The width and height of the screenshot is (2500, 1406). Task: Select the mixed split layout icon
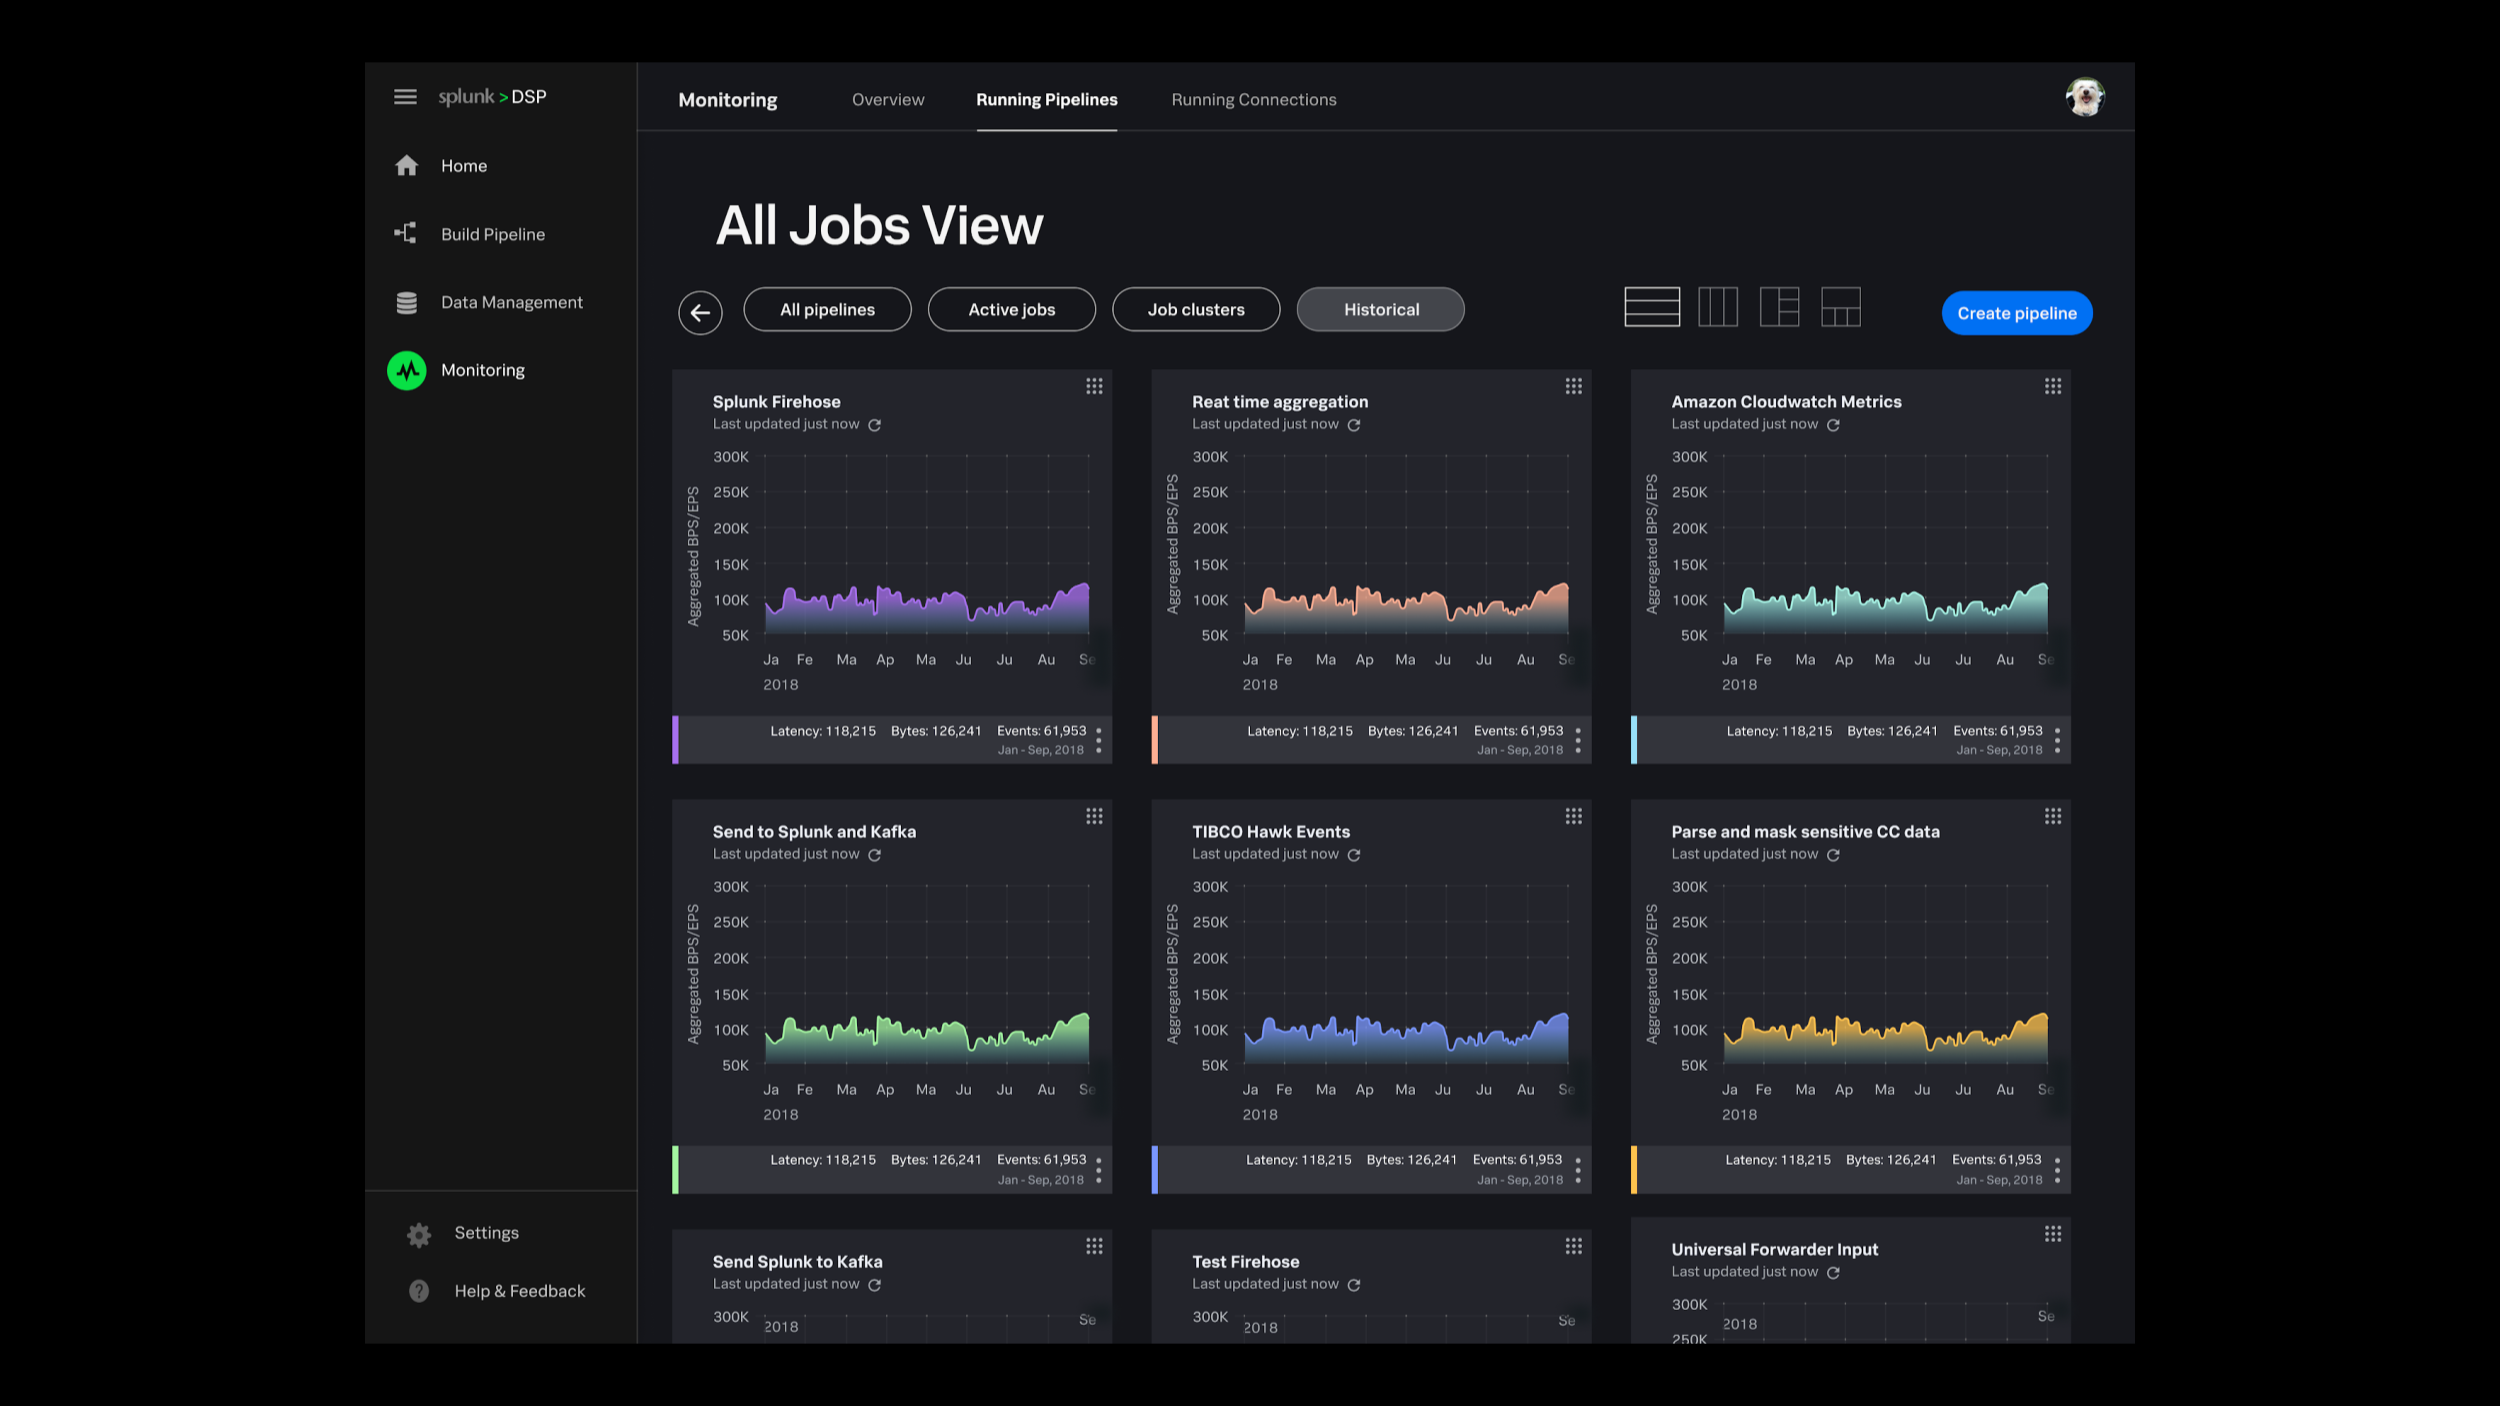coord(1779,307)
